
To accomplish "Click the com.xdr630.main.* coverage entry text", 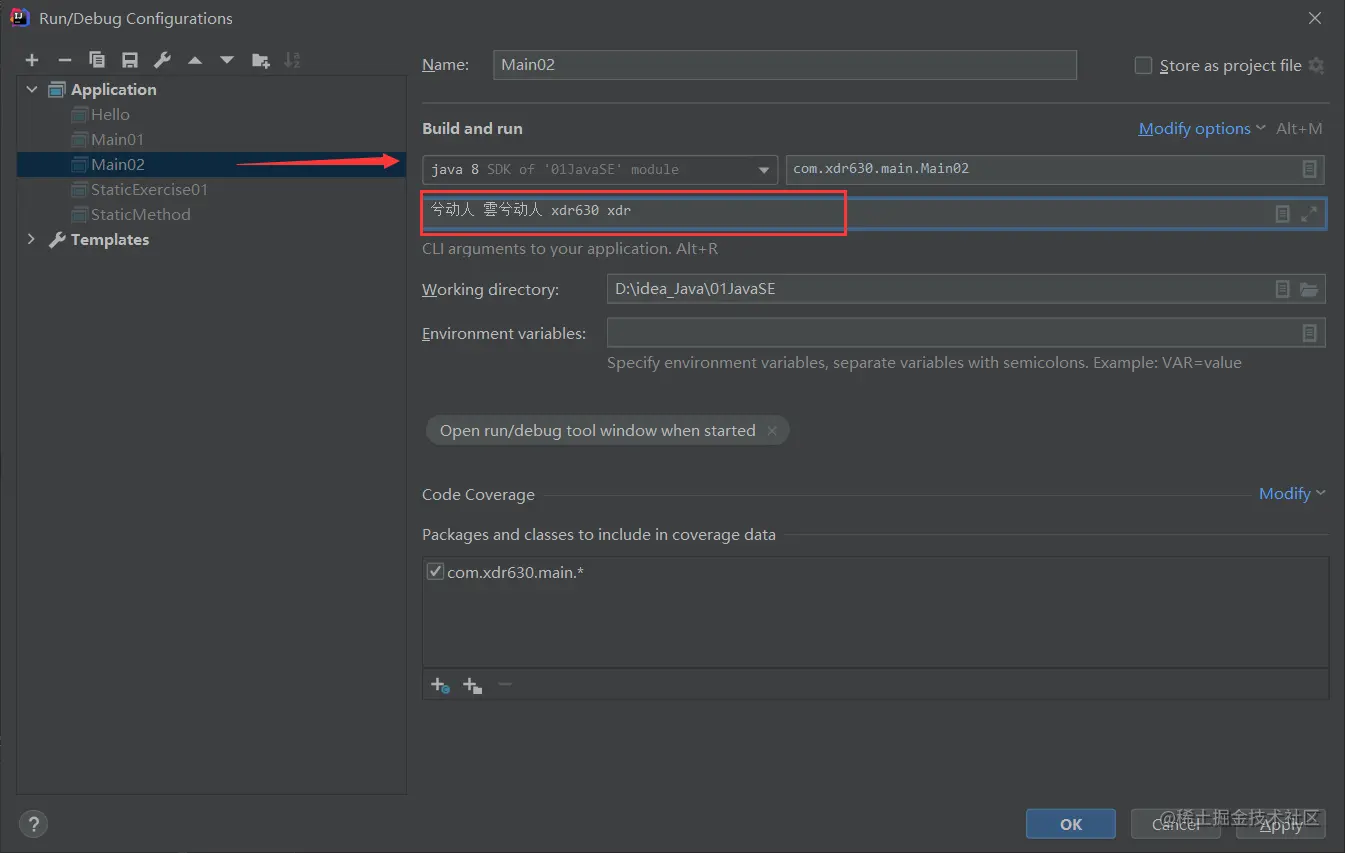I will tap(513, 572).
